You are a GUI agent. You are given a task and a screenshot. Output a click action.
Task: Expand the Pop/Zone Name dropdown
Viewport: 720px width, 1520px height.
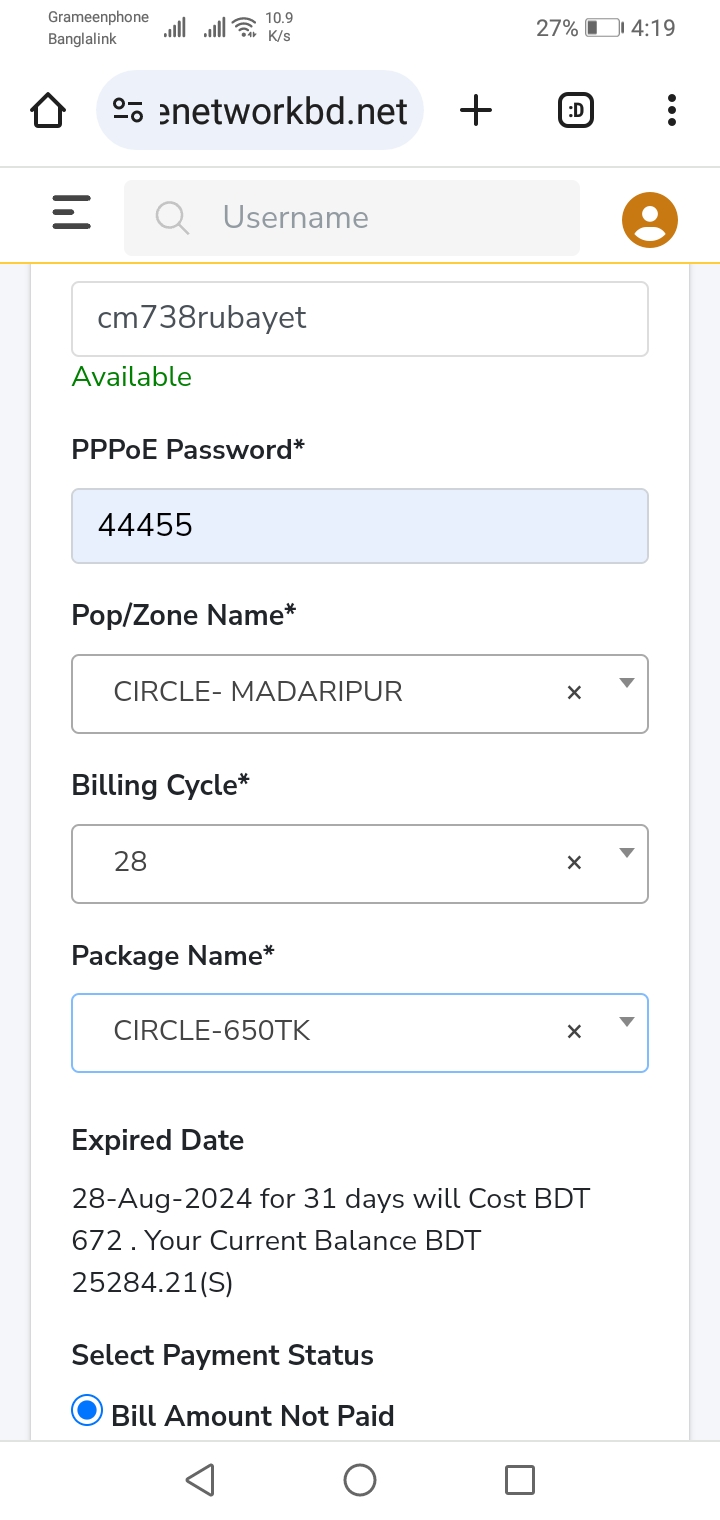click(x=627, y=684)
